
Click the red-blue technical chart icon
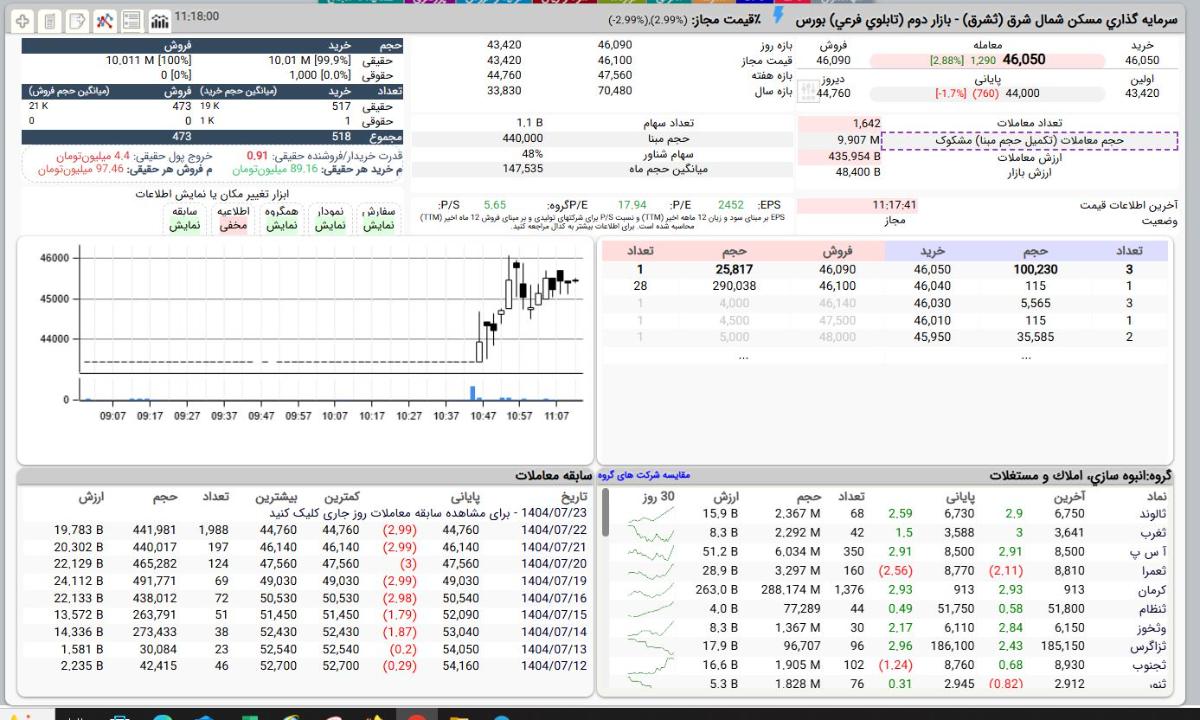(104, 20)
